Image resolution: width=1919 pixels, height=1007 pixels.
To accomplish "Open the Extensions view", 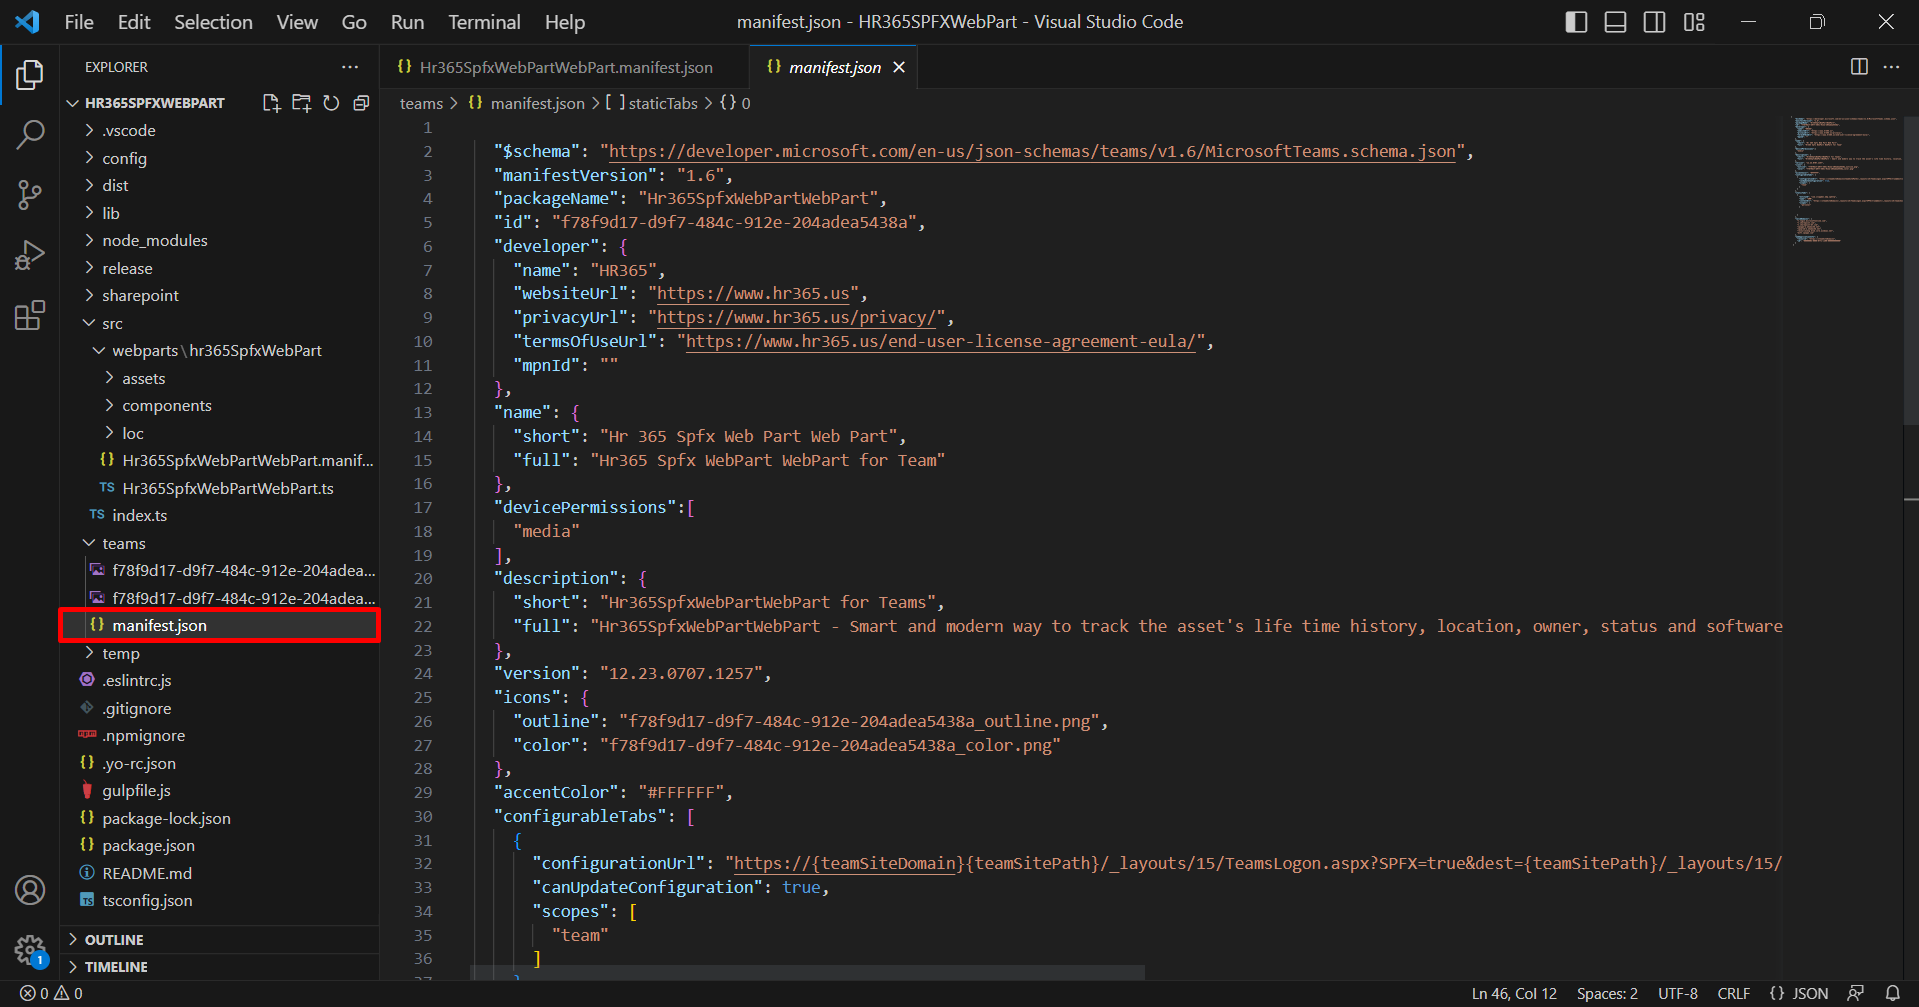I will click(x=30, y=315).
